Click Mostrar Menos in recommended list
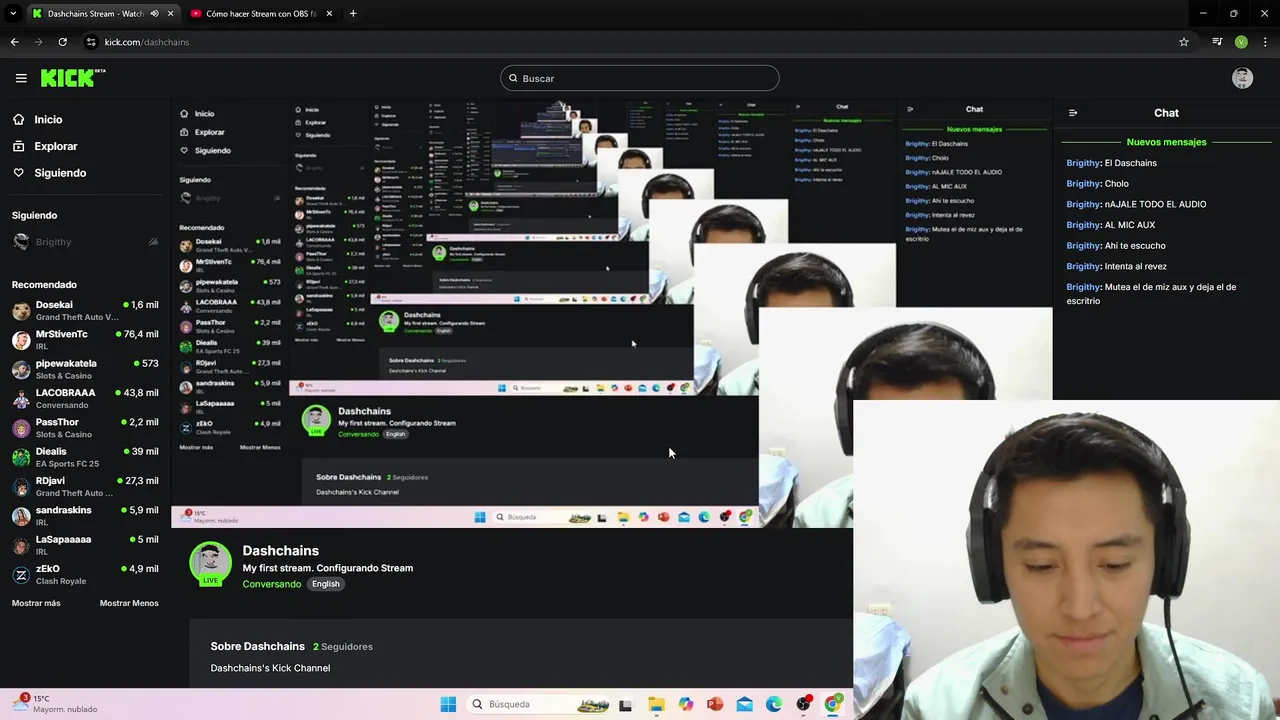The height and width of the screenshot is (720, 1280). tap(129, 603)
